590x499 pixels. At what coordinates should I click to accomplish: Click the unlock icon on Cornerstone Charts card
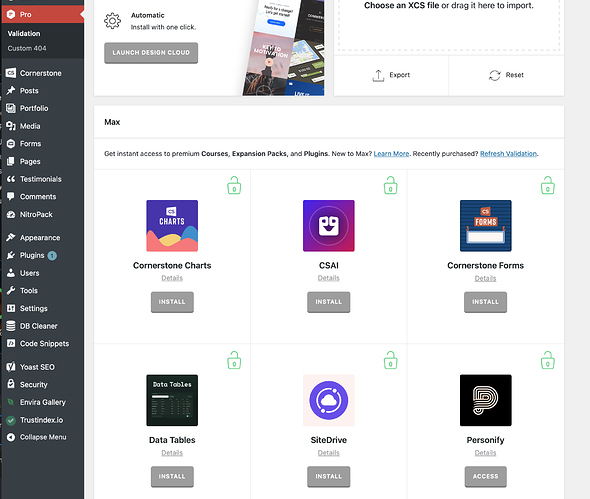coord(234,186)
